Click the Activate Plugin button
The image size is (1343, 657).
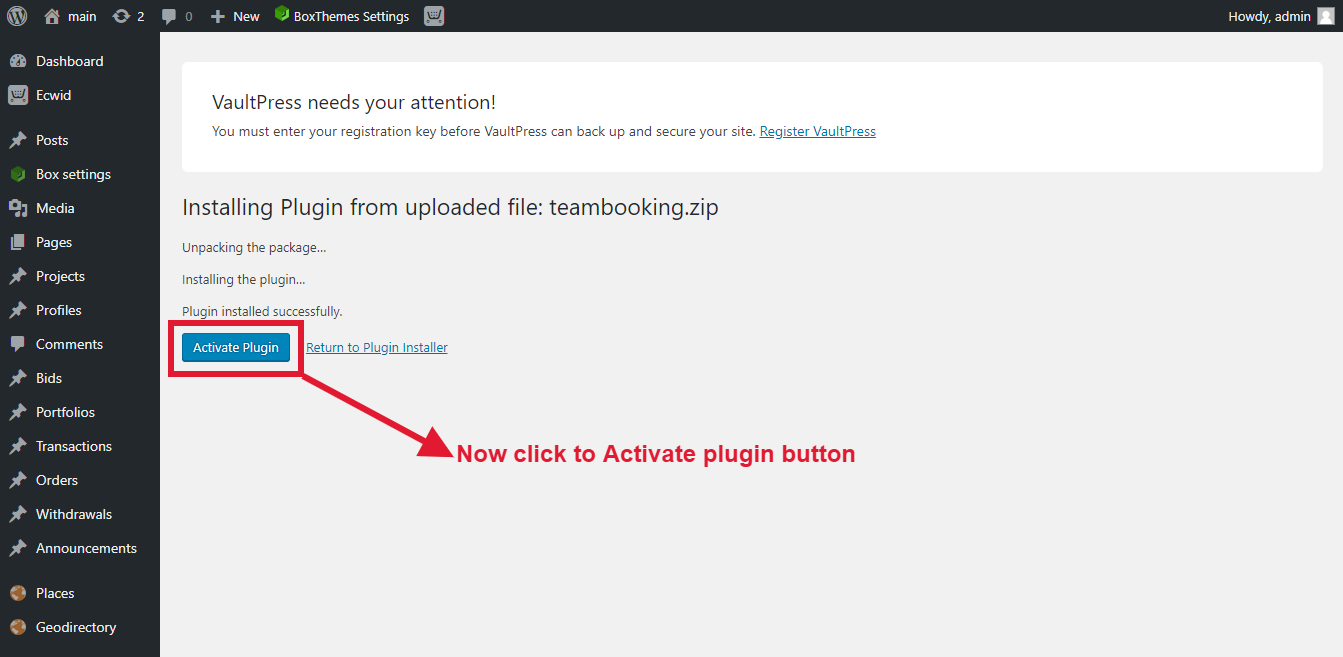236,347
